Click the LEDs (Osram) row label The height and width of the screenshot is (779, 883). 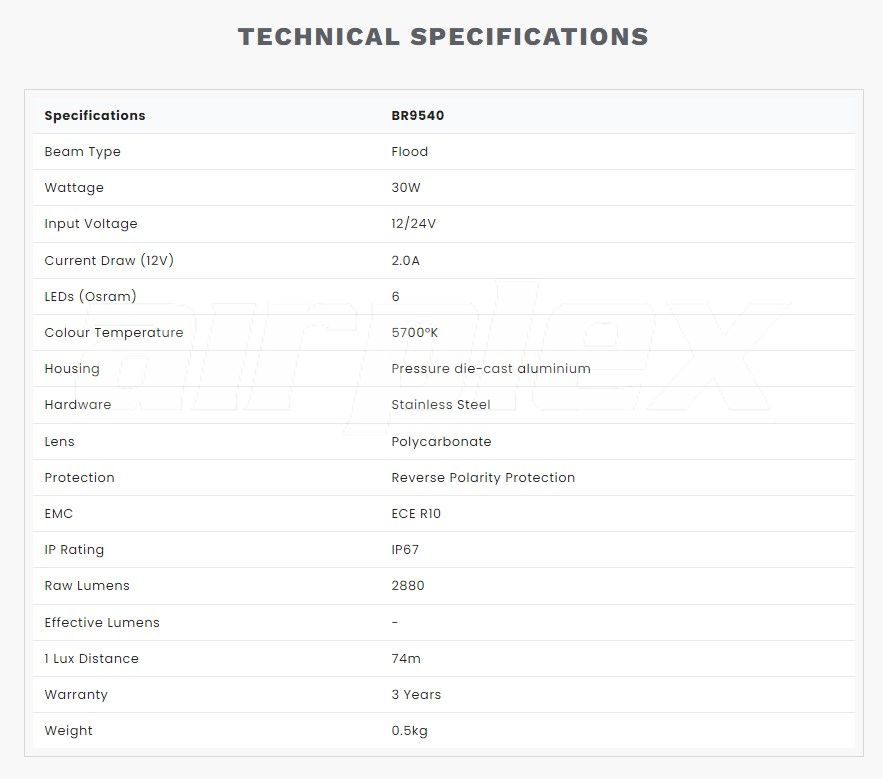[x=90, y=297]
